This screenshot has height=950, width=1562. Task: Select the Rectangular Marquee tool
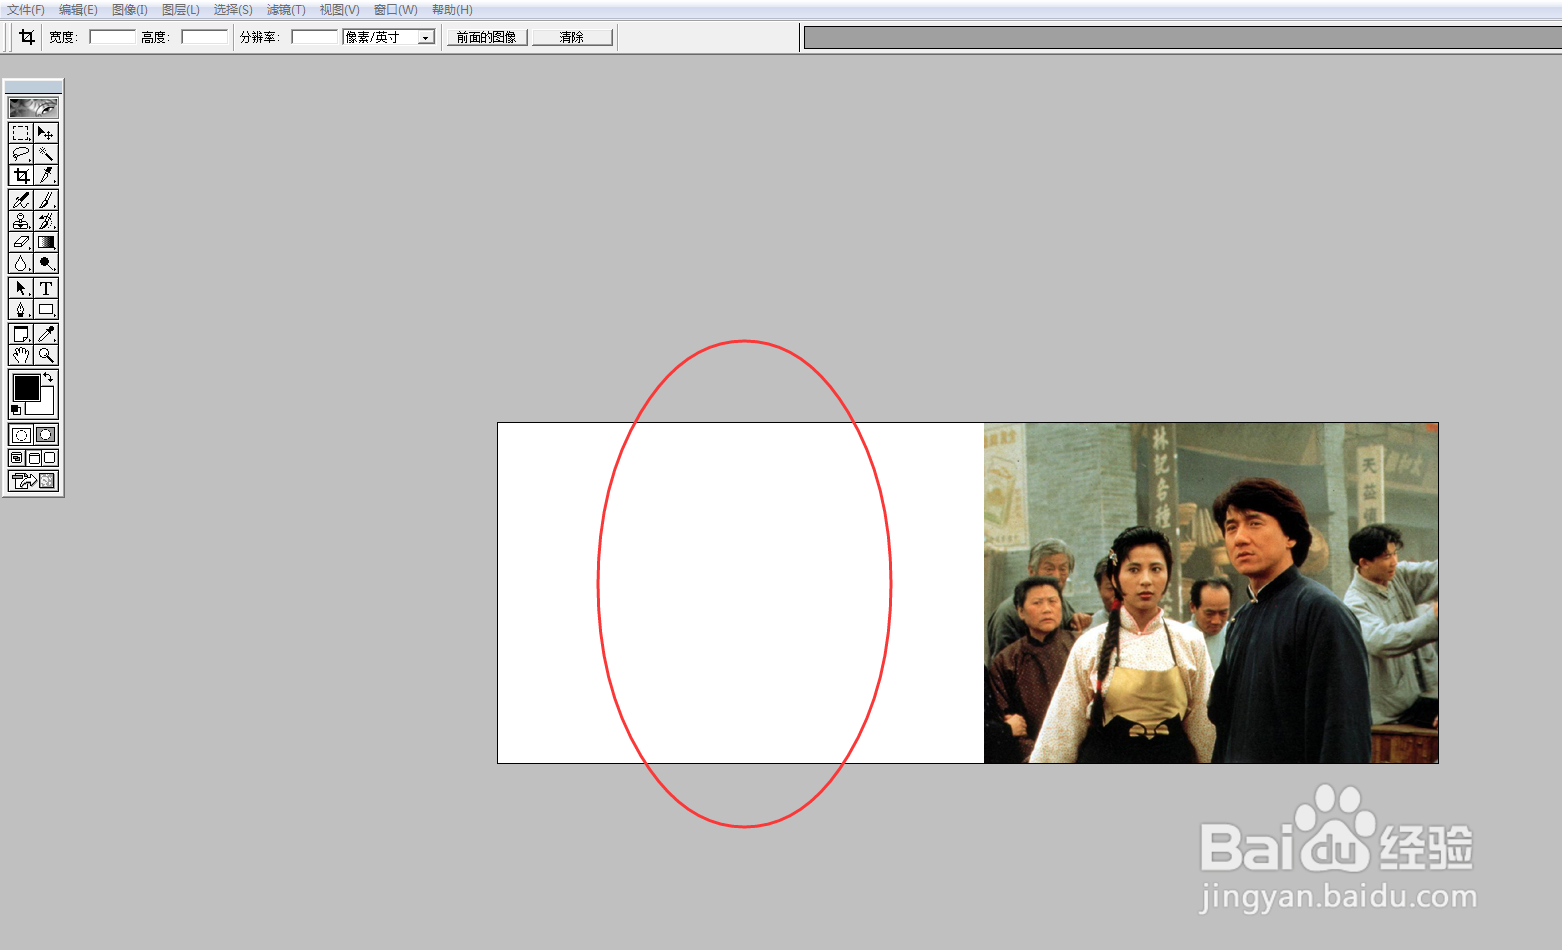point(21,133)
